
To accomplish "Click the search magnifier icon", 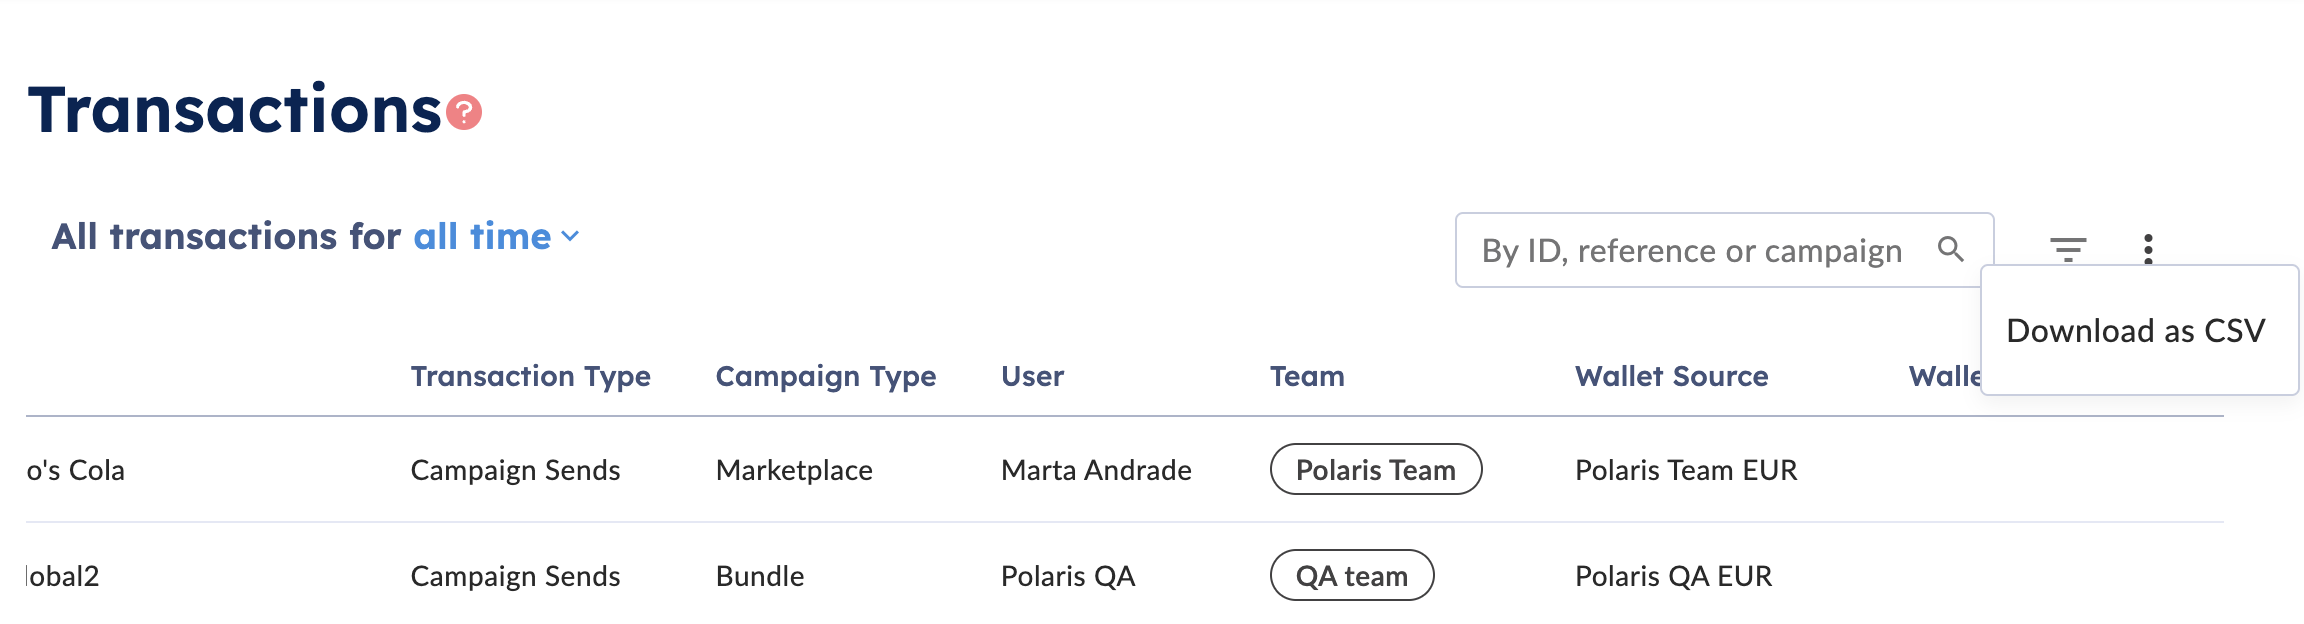I will click(x=1950, y=249).
